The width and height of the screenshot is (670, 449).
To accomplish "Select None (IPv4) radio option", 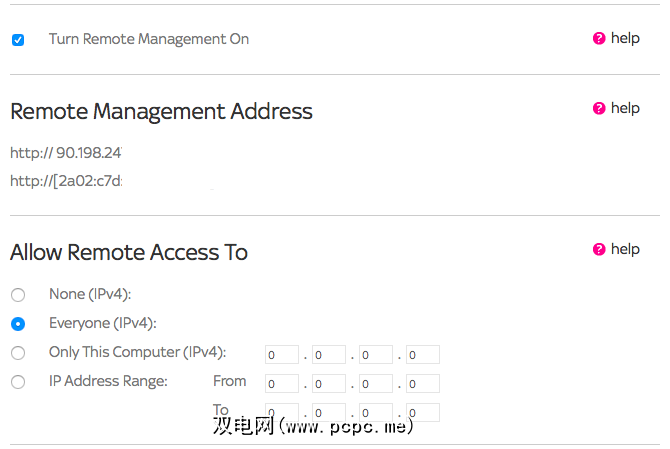I will tap(18, 295).
